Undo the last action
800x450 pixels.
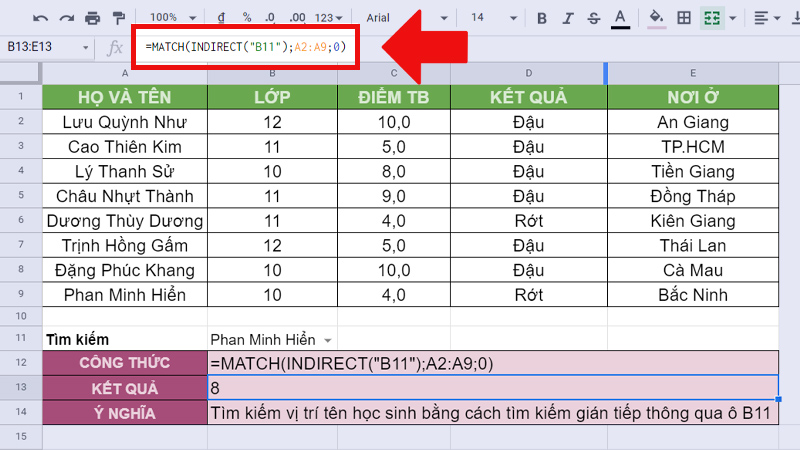click(x=40, y=18)
